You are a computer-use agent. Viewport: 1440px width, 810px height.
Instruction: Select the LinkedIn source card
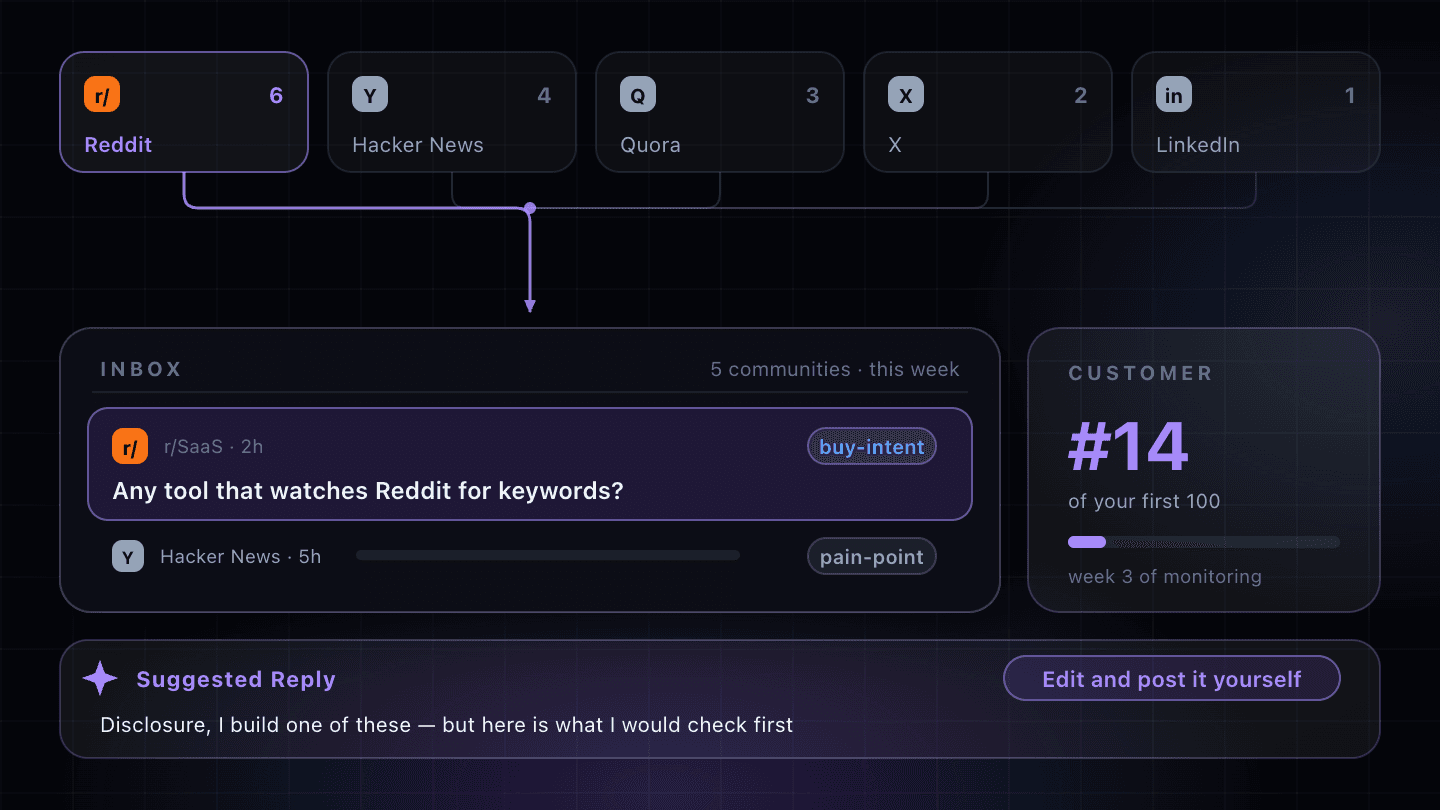pos(1256,112)
